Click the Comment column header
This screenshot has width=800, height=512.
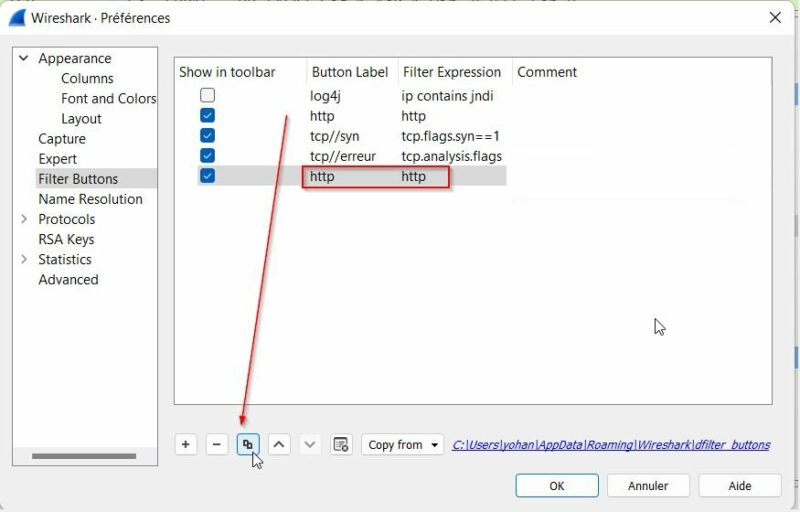547,72
